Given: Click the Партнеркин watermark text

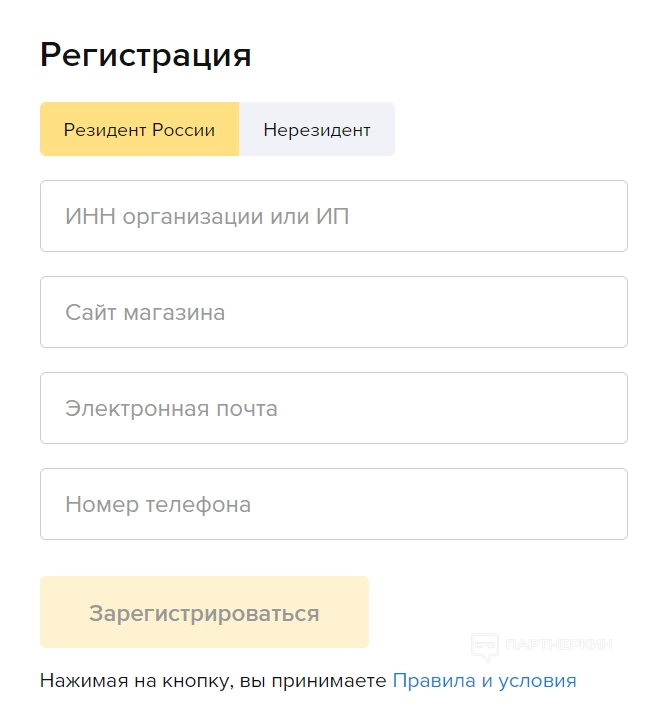Looking at the screenshot, I should click(558, 645).
